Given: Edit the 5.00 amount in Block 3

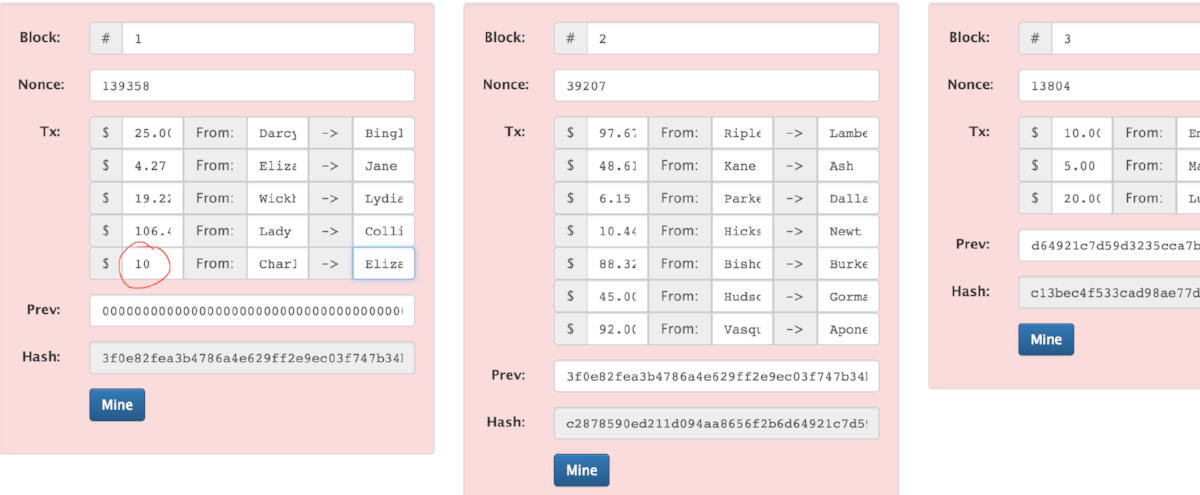Looking at the screenshot, I should click(1082, 166).
